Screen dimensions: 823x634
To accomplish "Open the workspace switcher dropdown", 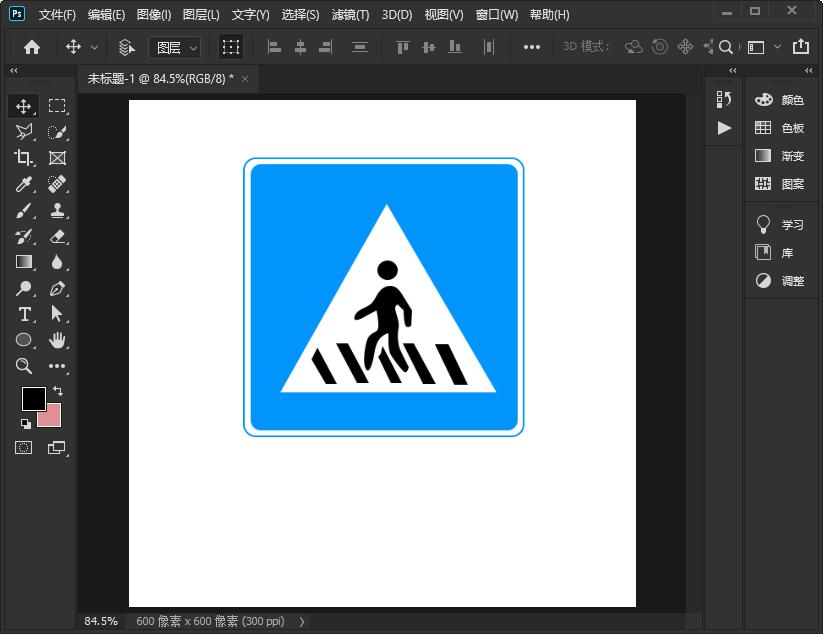I will 761,47.
